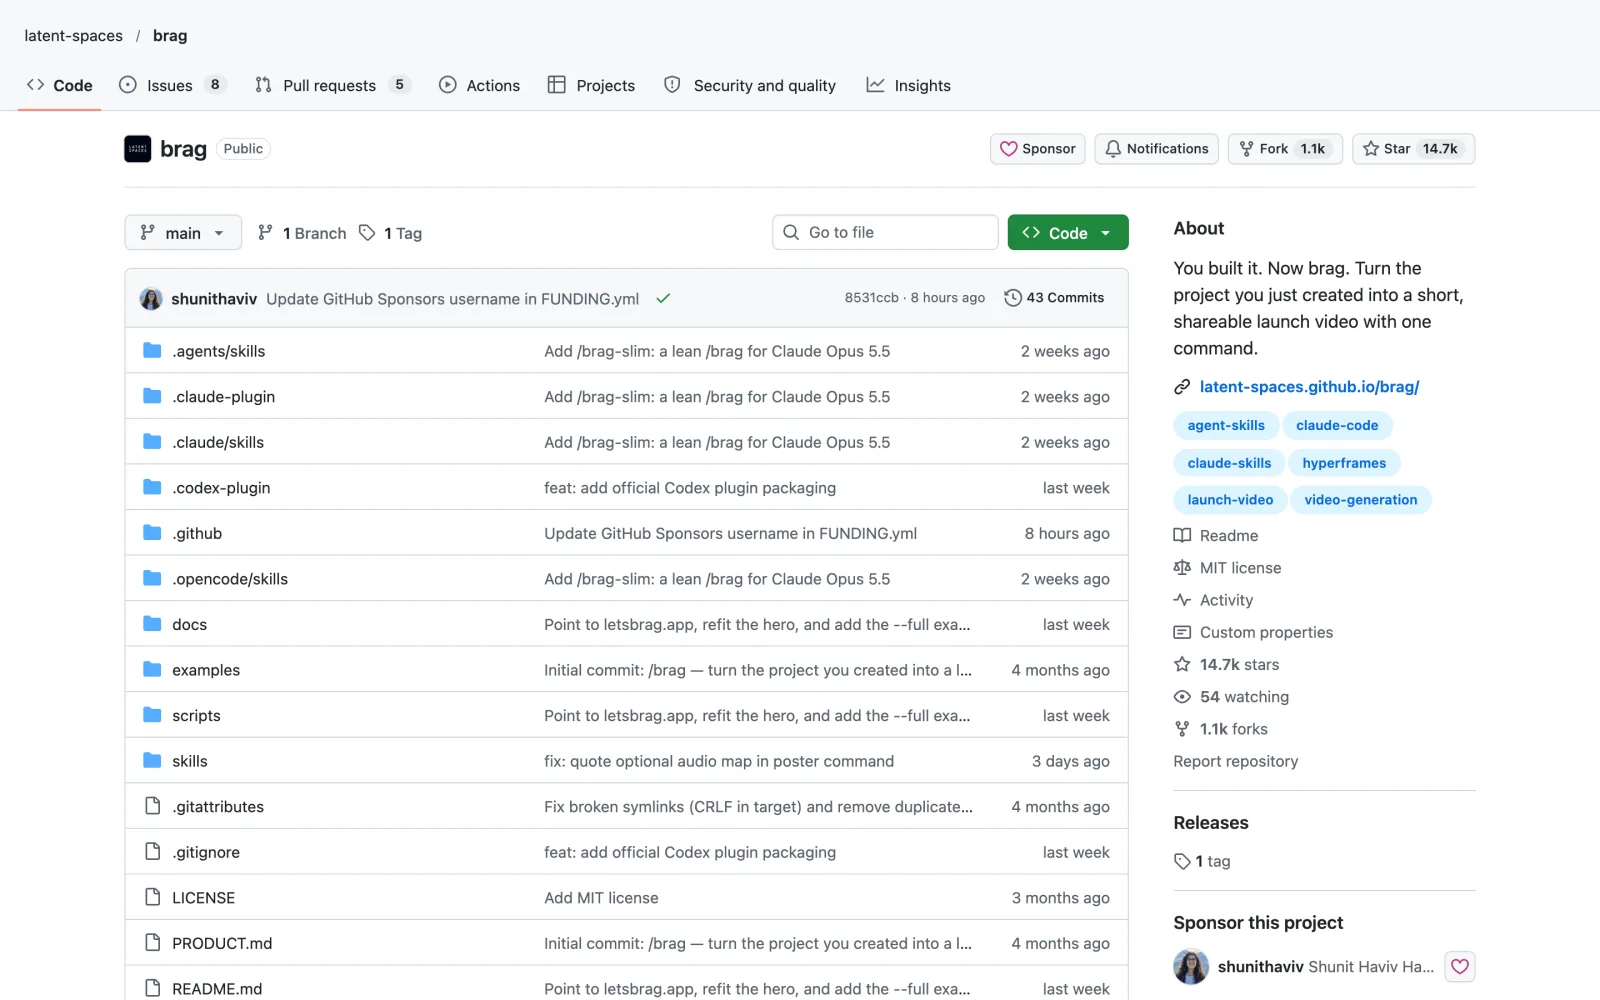Open latent-spaces owner breadcrumb
Viewport: 1600px width, 1000px height.
click(74, 36)
